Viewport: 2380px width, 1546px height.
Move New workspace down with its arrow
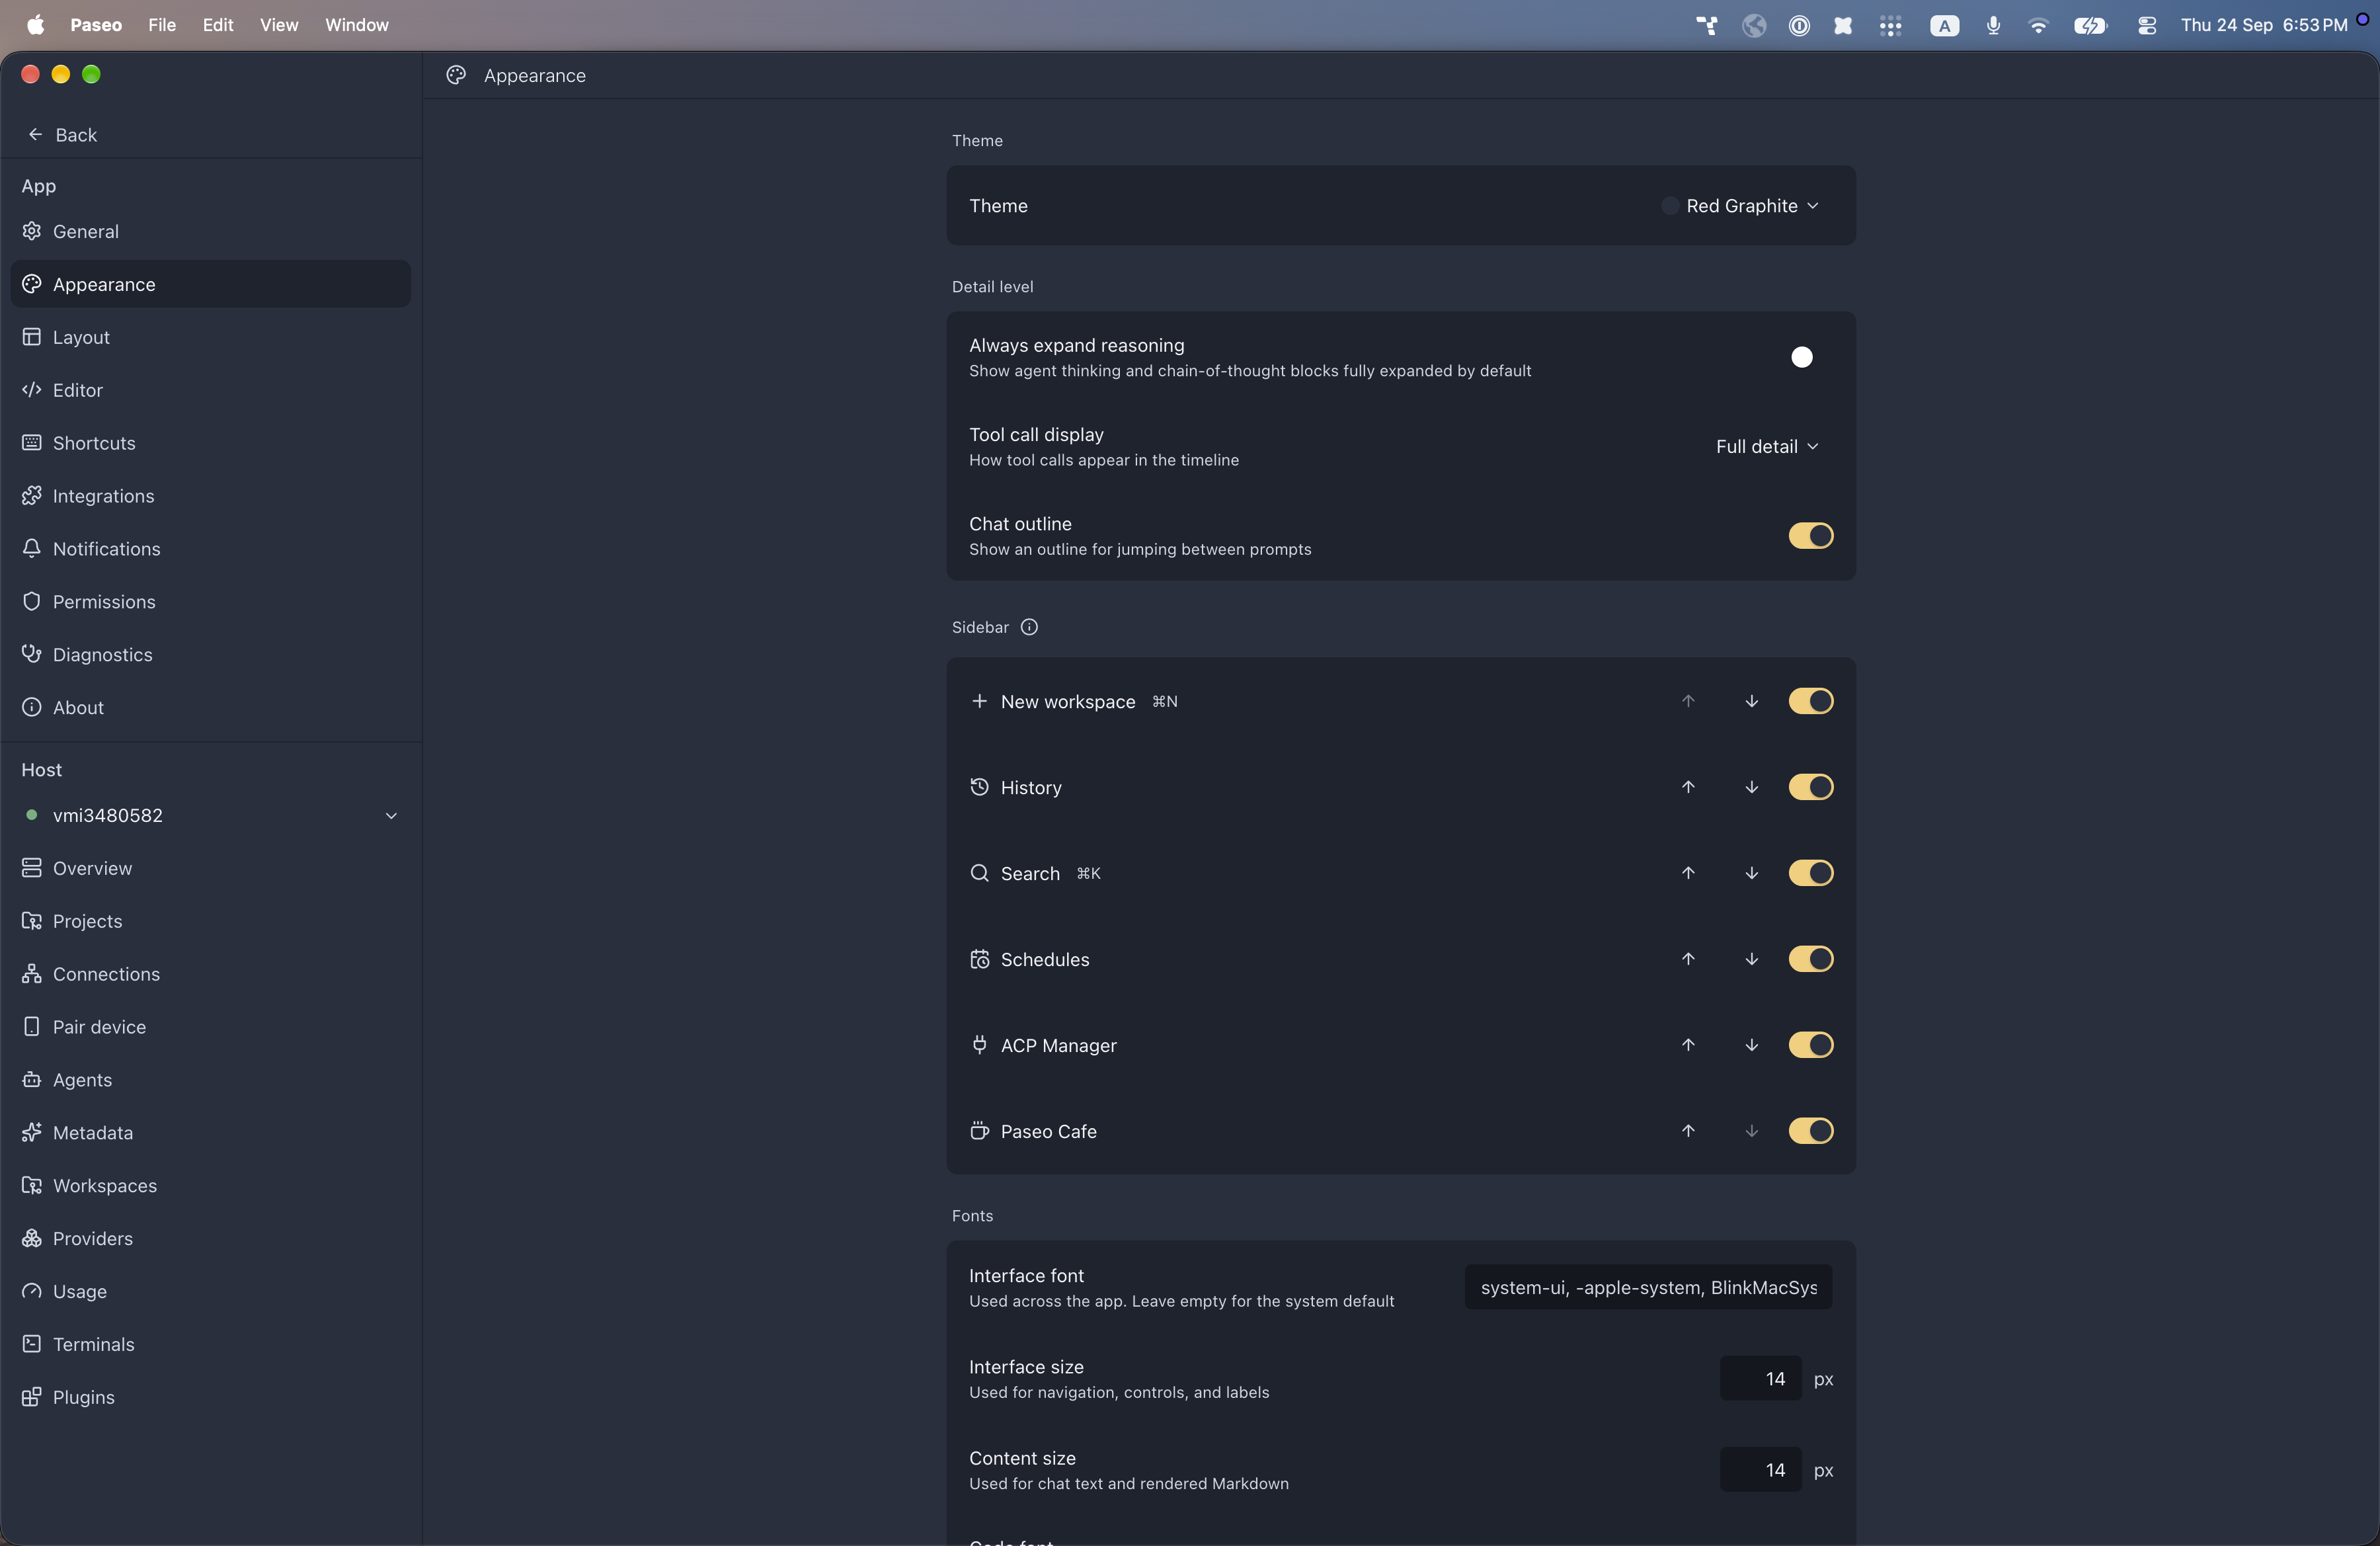(x=1751, y=701)
